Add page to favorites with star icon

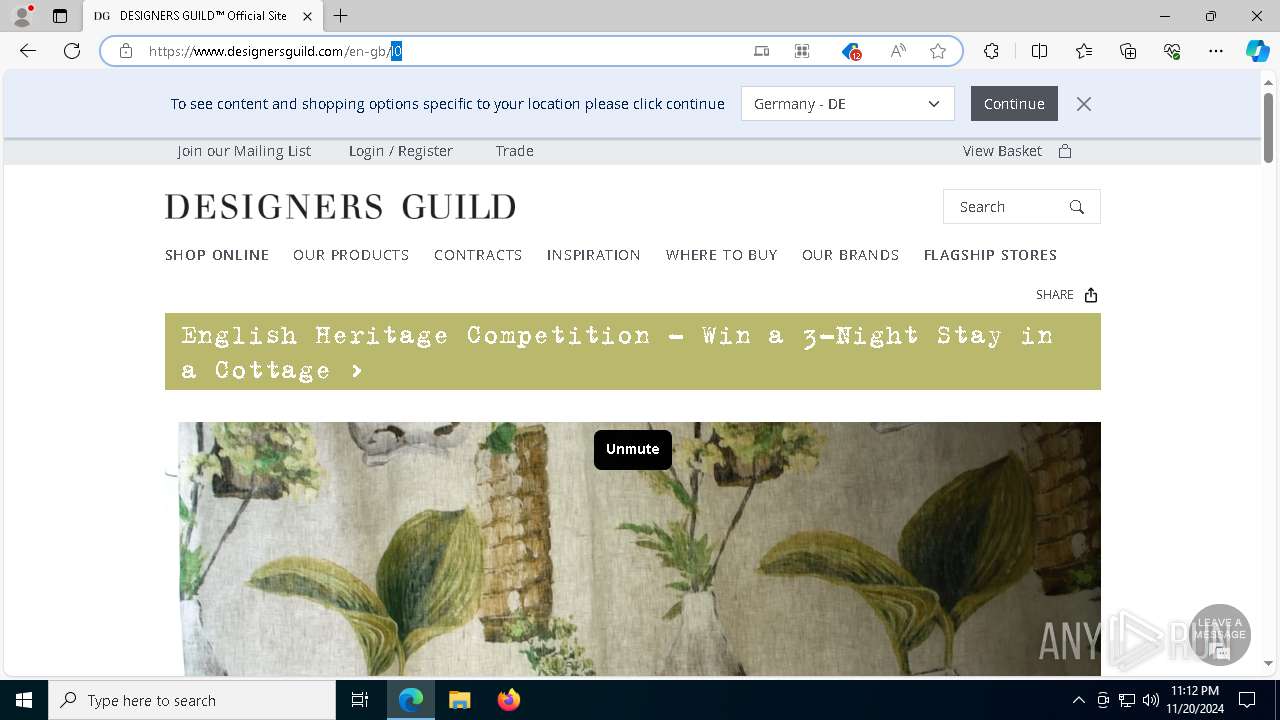point(938,51)
